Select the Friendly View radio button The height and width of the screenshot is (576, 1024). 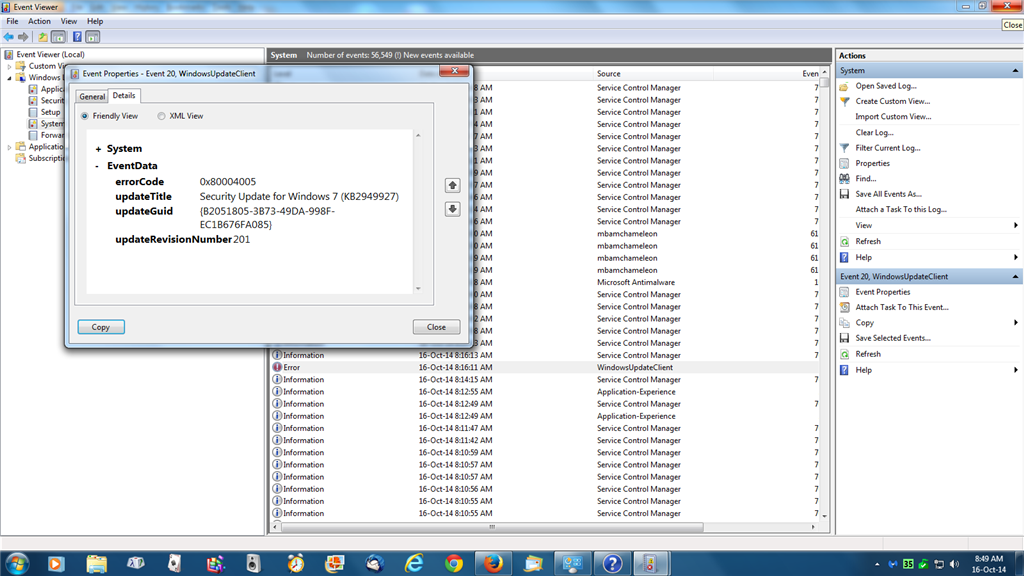point(85,116)
